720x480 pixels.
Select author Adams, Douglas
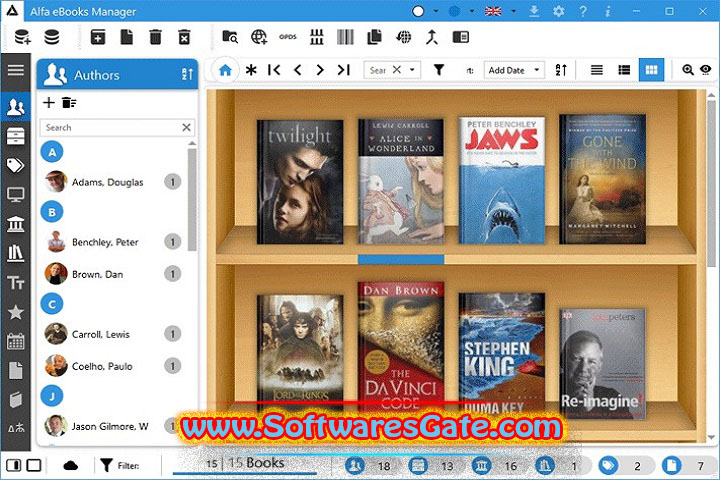click(112, 182)
